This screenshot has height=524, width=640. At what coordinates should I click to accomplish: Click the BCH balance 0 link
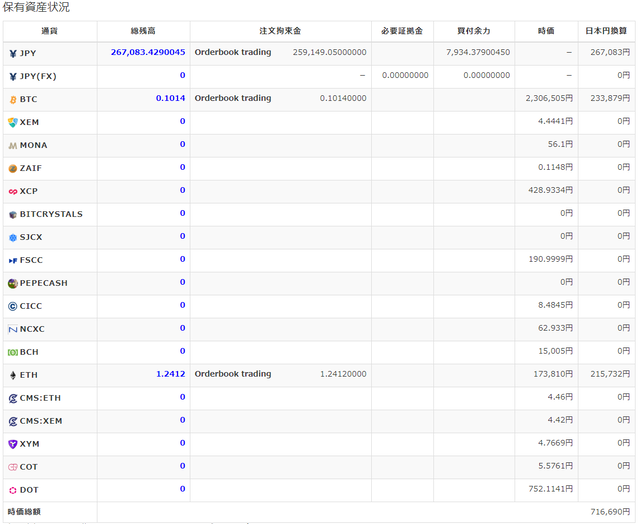coord(182,351)
